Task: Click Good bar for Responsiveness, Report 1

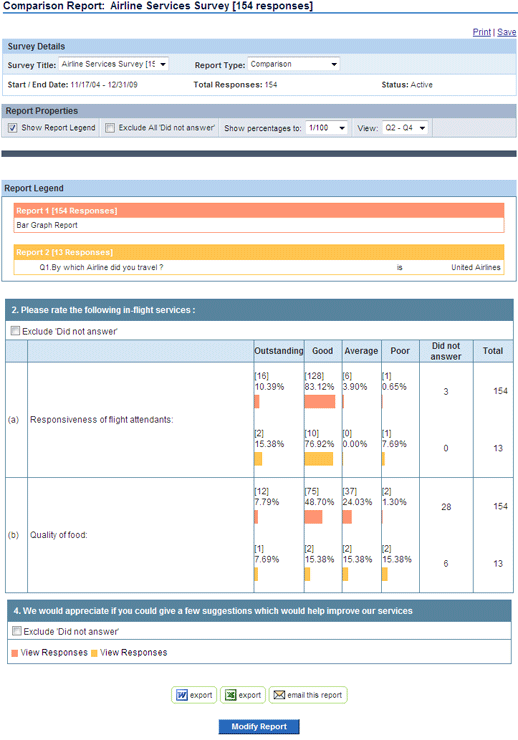Action: point(320,402)
